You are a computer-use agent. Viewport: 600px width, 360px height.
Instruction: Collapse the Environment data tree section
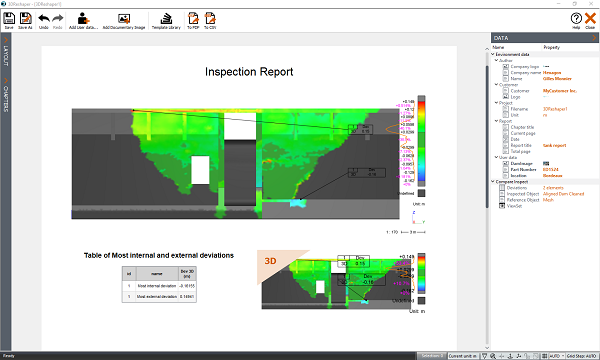coord(493,54)
